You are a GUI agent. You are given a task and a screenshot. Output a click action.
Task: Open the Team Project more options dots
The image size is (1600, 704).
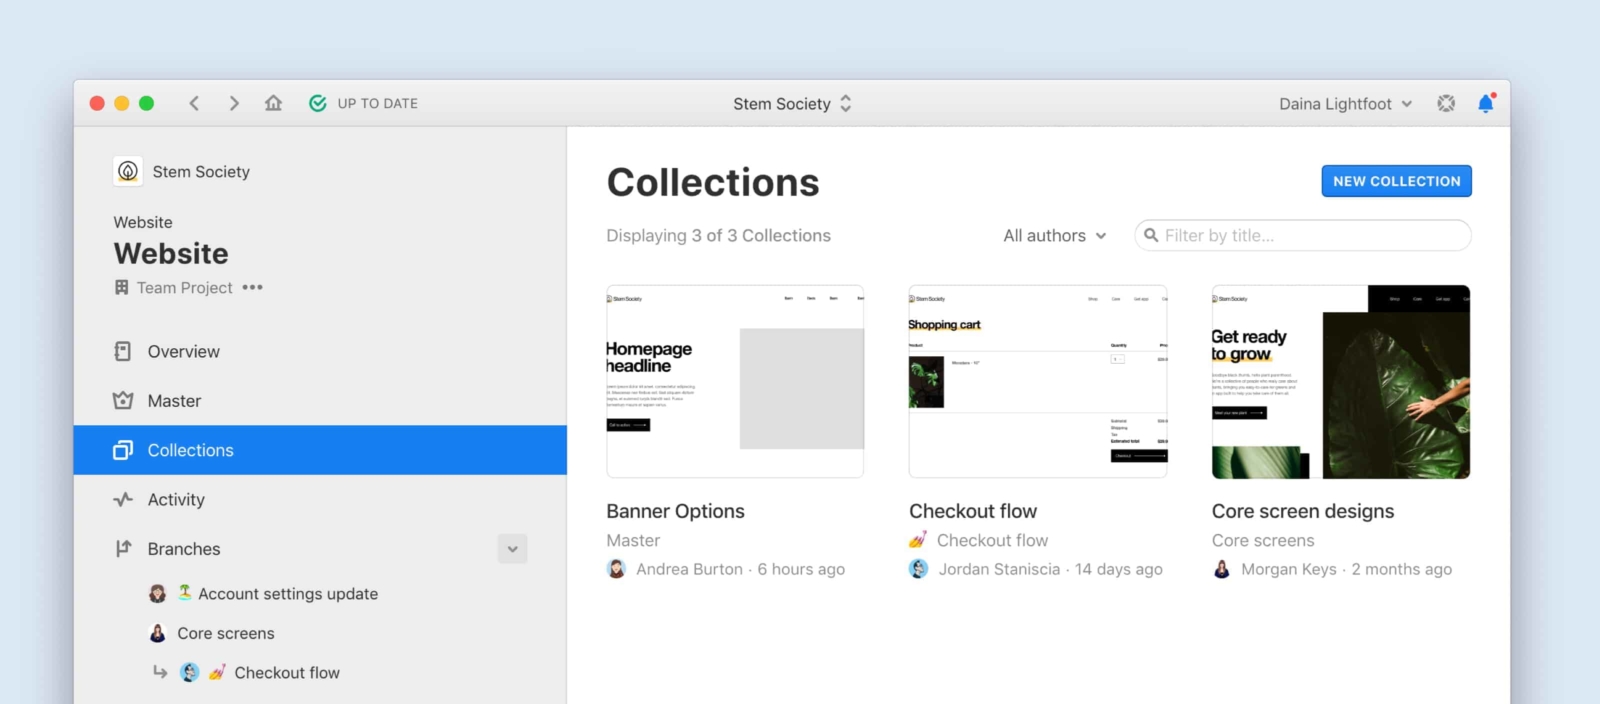[253, 287]
